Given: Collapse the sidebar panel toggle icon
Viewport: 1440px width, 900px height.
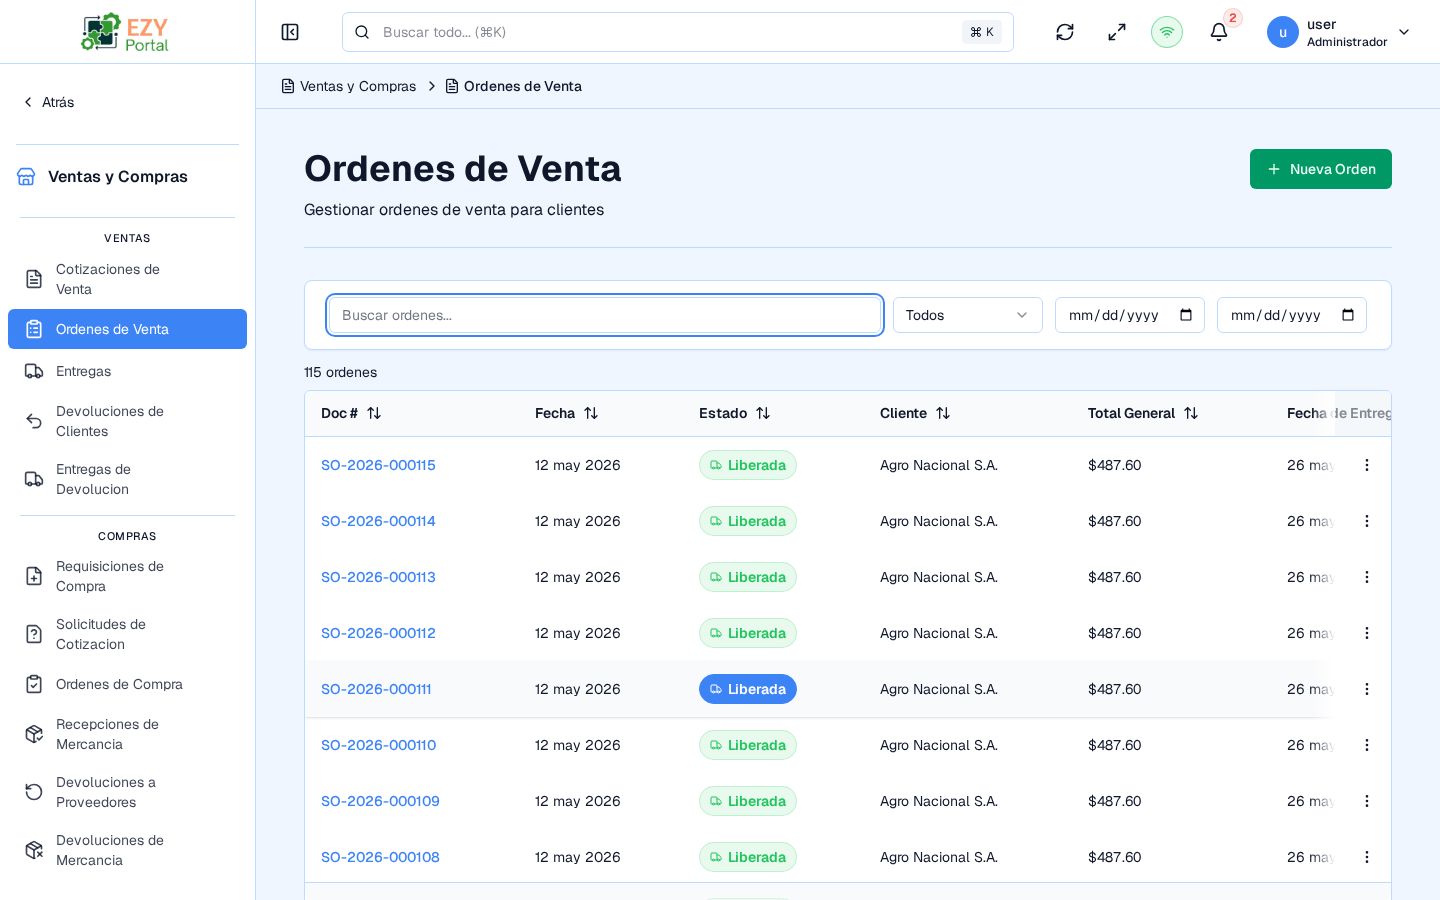Looking at the screenshot, I should [290, 32].
